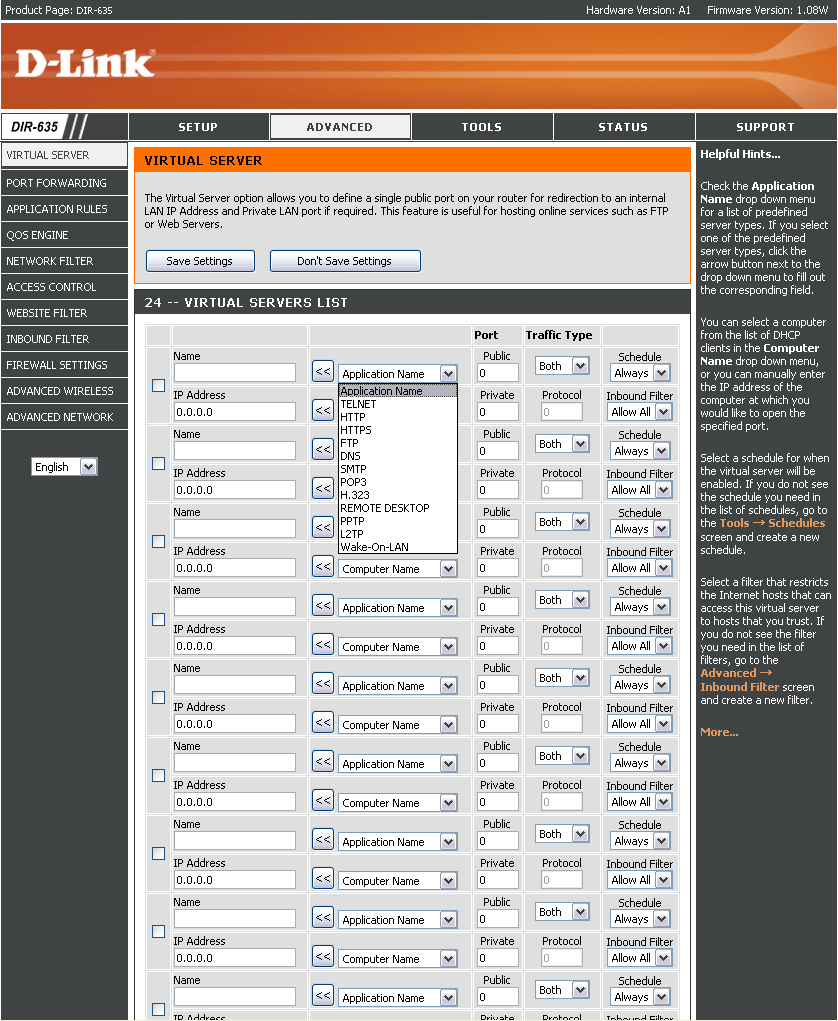Screen dimensions: 838x1021
Task: Choose REMOTE DESKTOP from the application list
Action: 397,508
